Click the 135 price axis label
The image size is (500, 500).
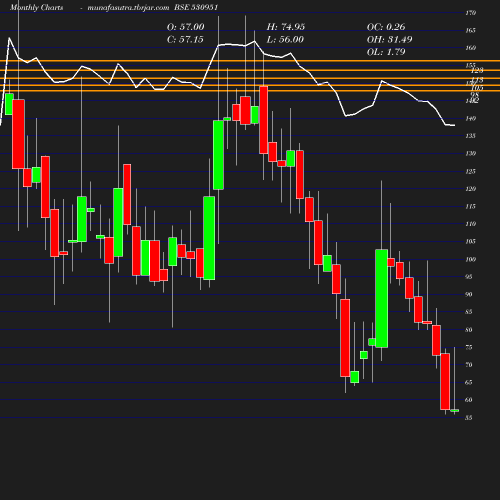click(x=470, y=136)
